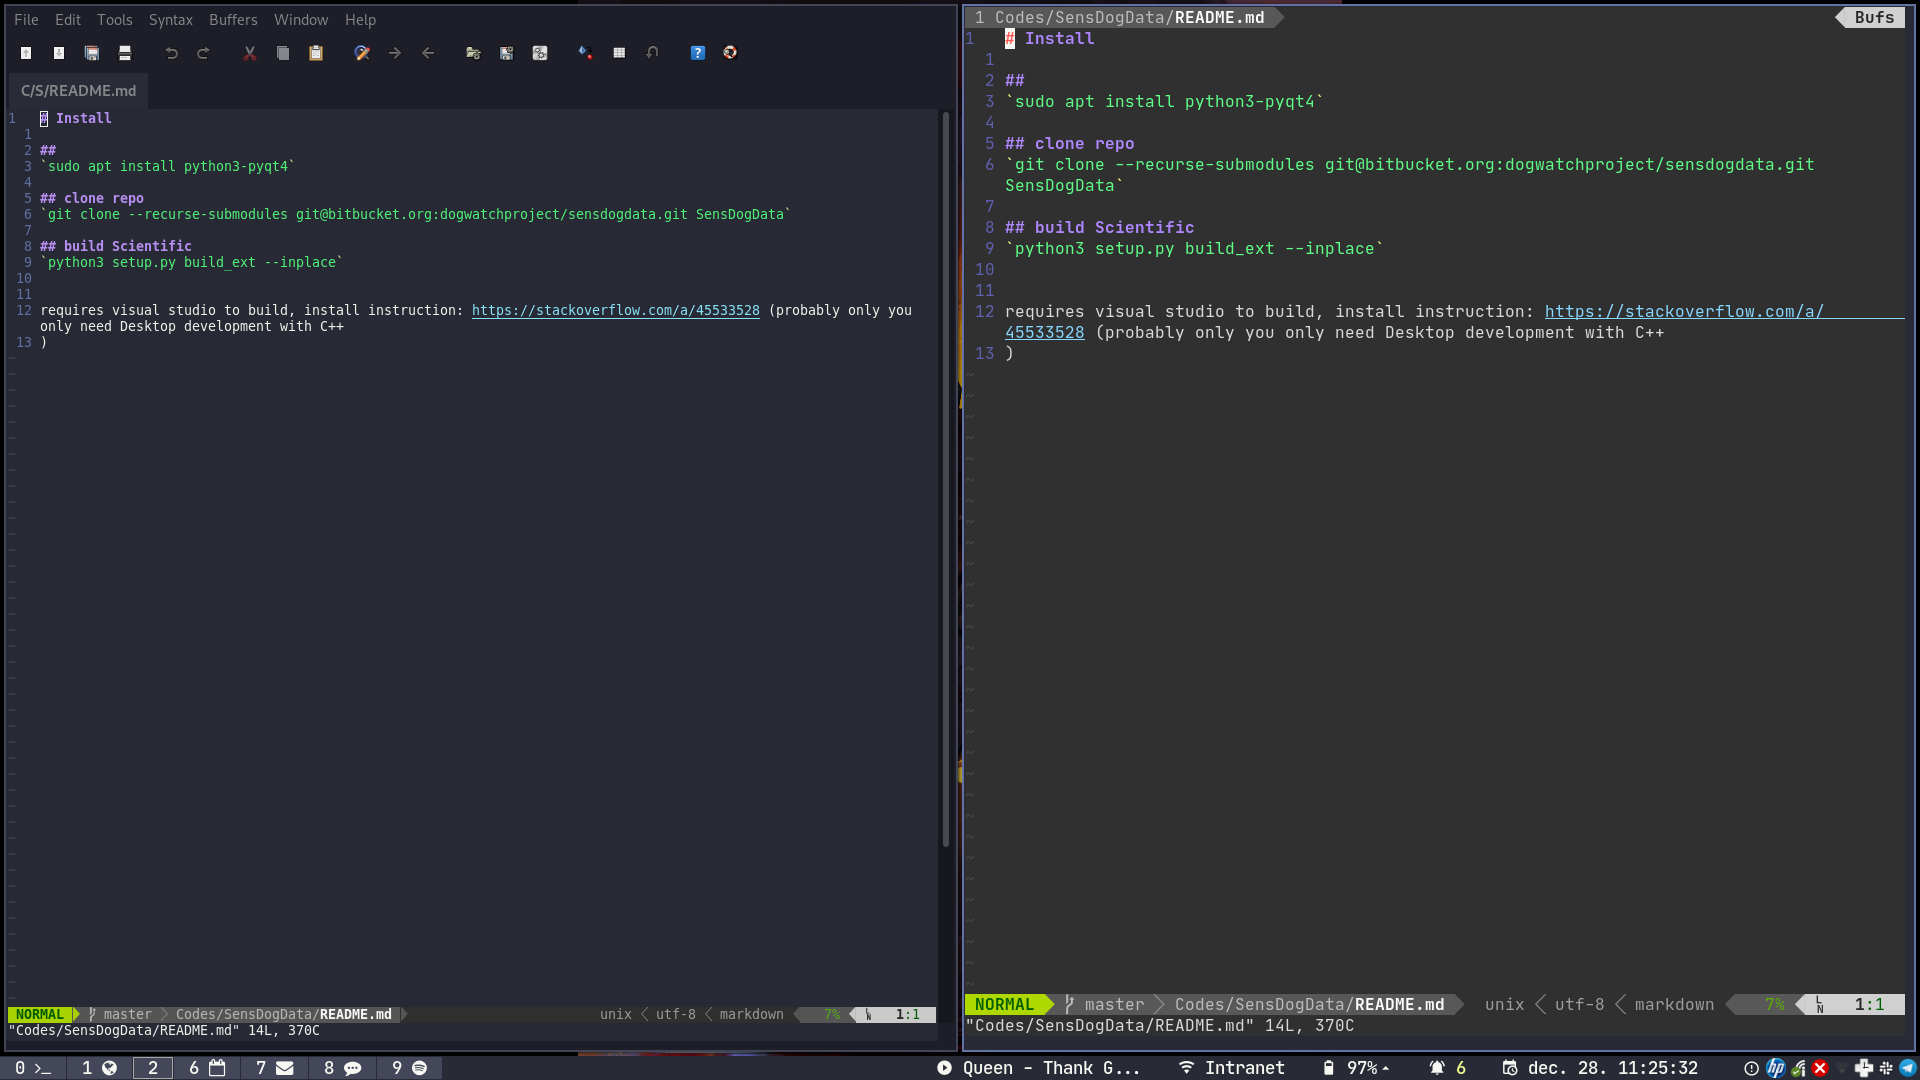Viewport: 1920px width, 1080px height.
Task: Open the Help menu in gVim
Action: tap(360, 20)
